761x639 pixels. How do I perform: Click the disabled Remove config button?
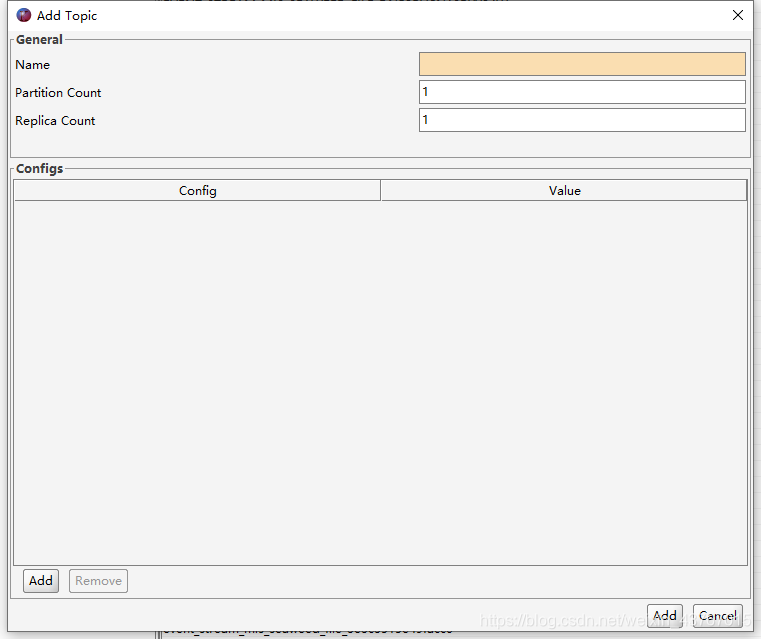[x=99, y=581]
